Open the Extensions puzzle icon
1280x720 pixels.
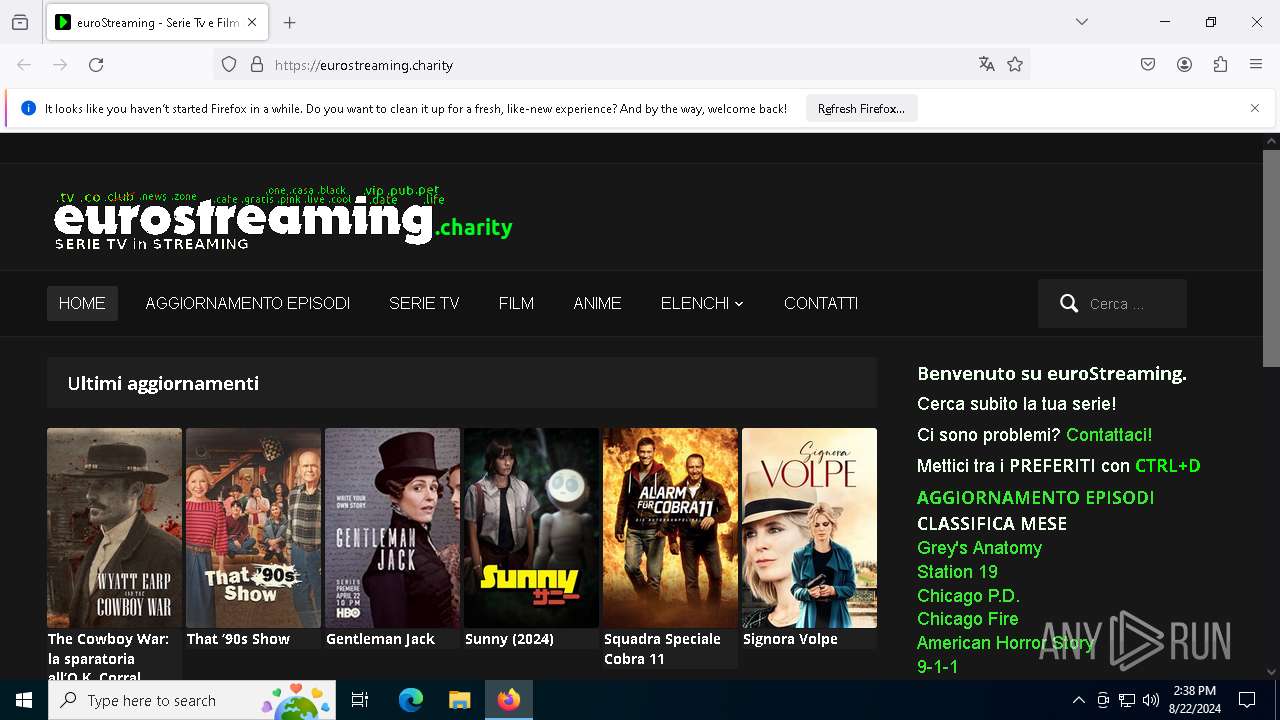(x=1220, y=65)
